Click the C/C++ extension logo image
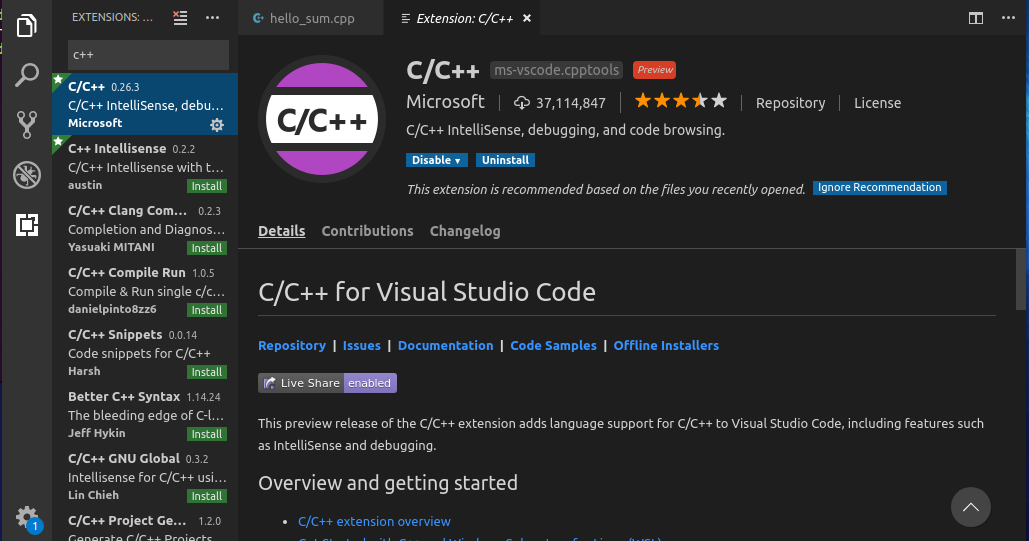Screen dimensions: 1029x541 tap(322, 119)
